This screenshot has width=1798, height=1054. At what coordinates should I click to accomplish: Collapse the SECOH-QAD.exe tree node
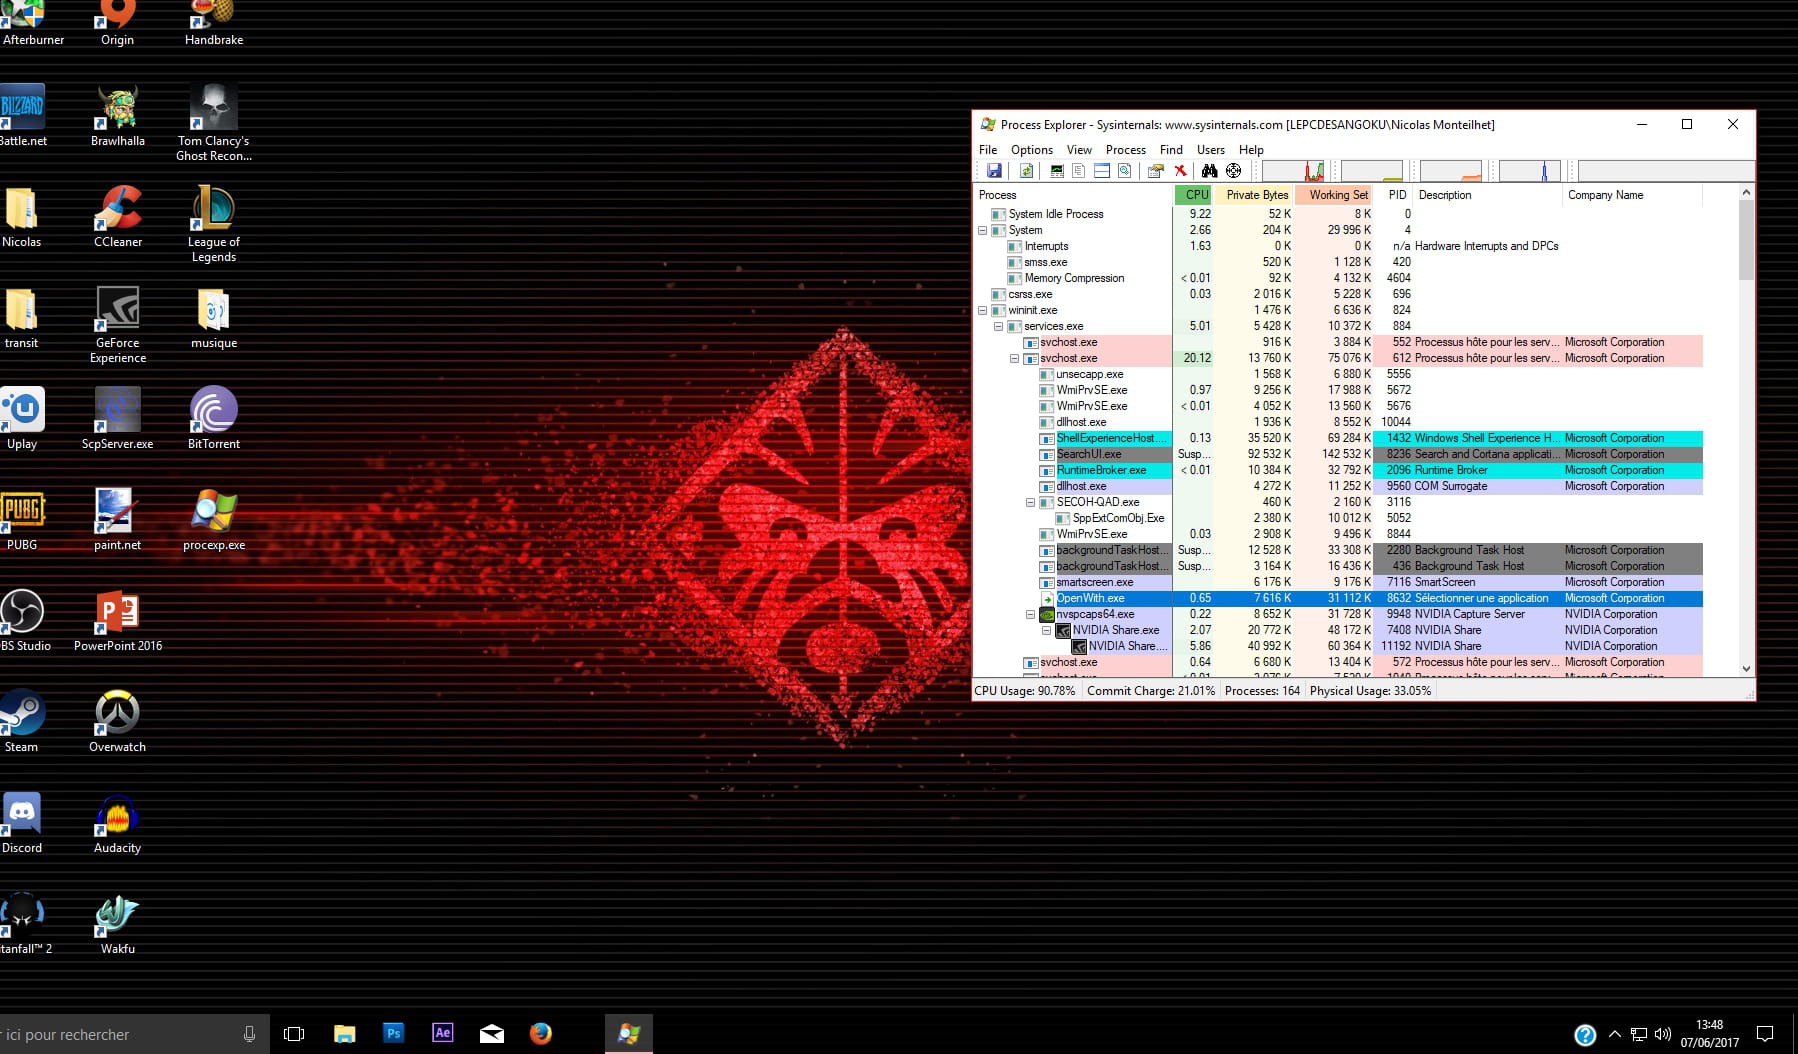[x=1030, y=502]
